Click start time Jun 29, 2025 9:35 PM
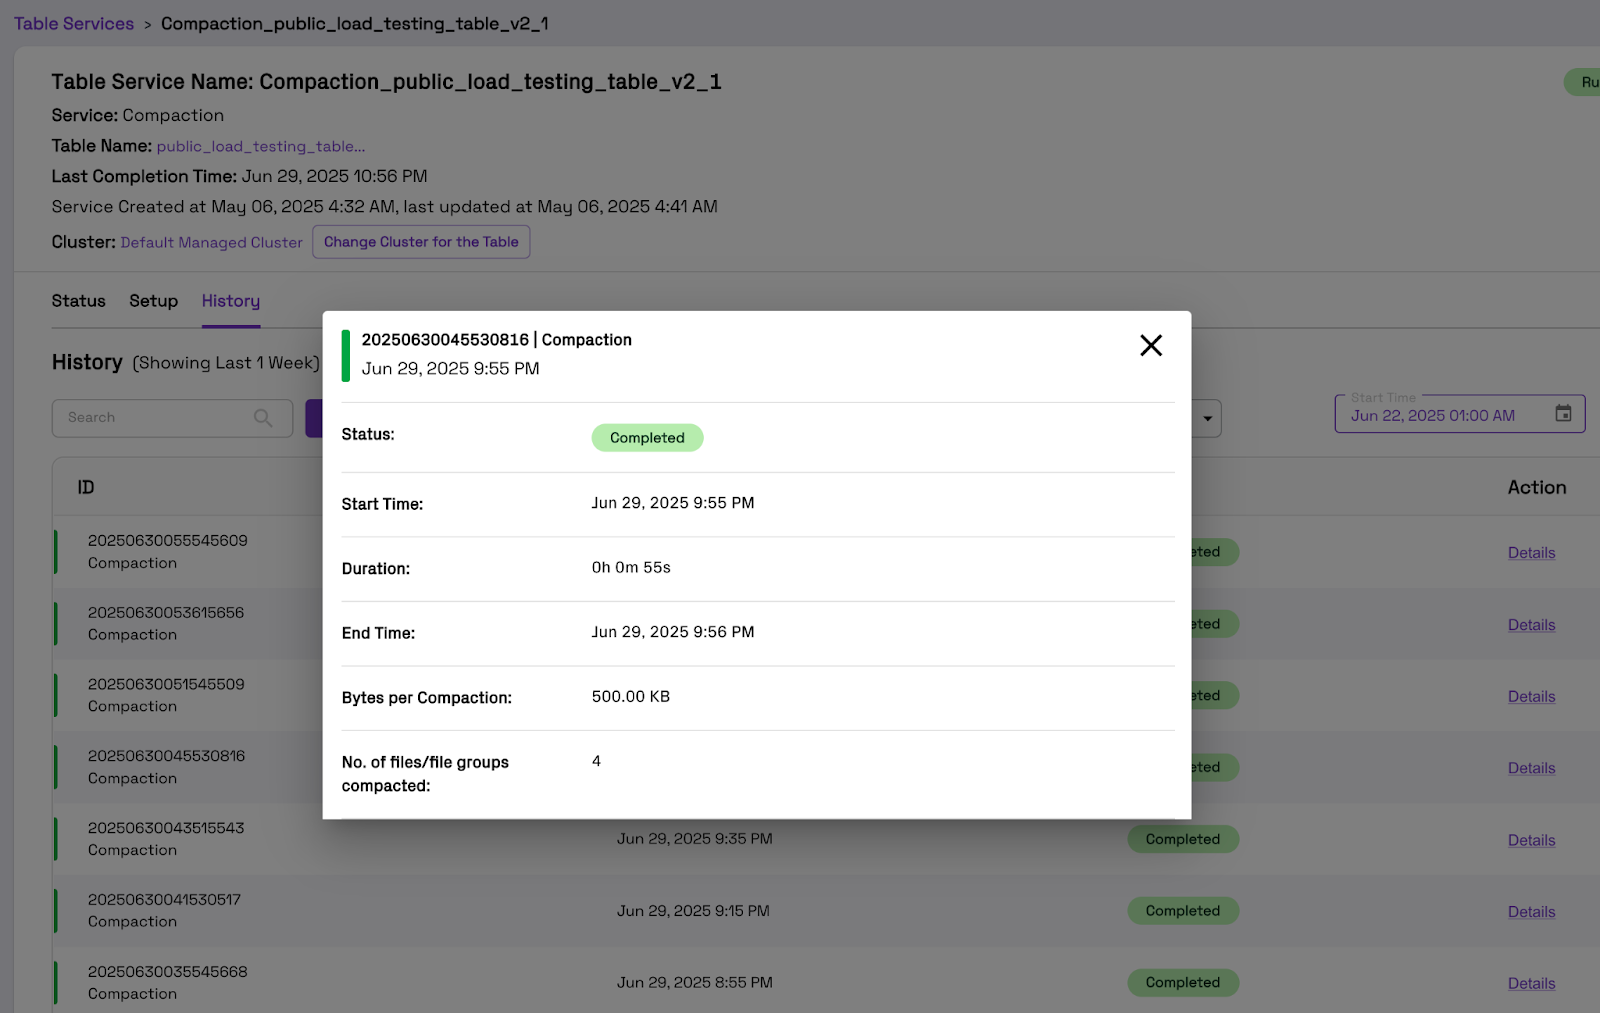This screenshot has height=1013, width=1600. pos(694,839)
